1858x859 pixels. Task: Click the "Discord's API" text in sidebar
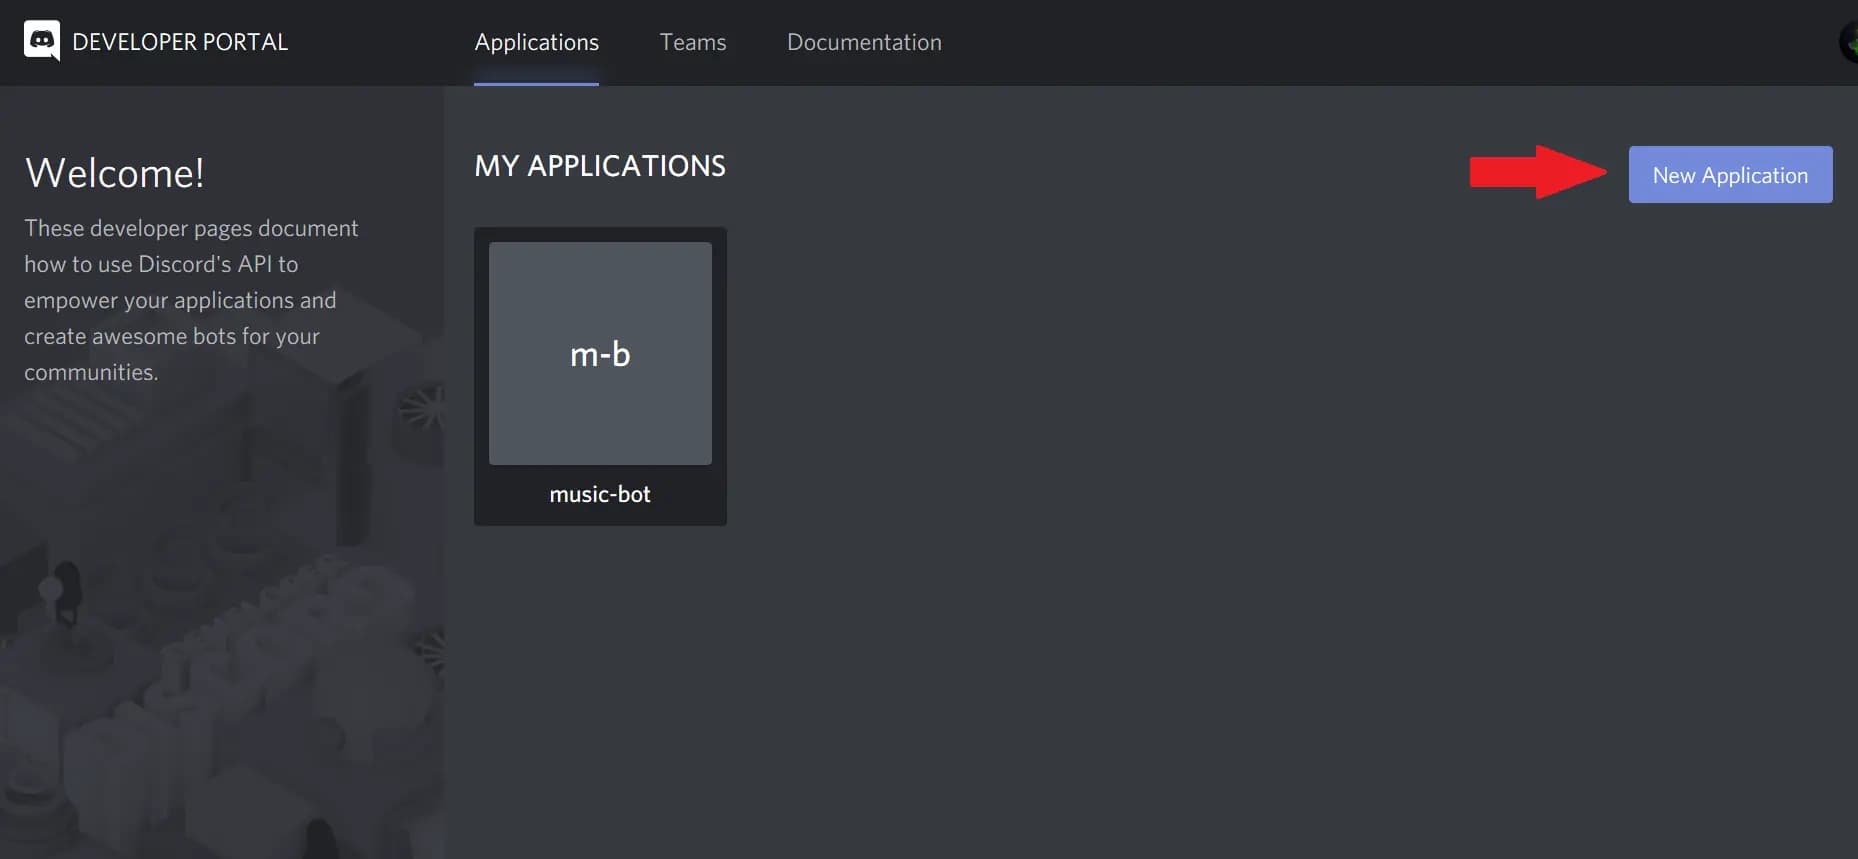point(205,264)
